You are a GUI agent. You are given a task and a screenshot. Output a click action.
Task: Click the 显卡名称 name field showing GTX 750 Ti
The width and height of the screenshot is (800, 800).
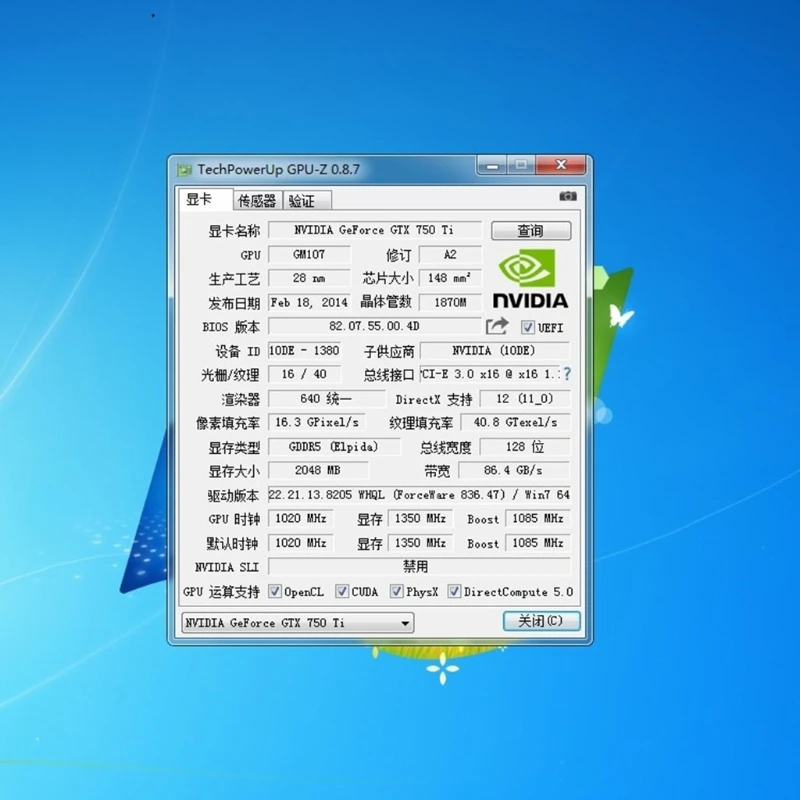point(375,230)
